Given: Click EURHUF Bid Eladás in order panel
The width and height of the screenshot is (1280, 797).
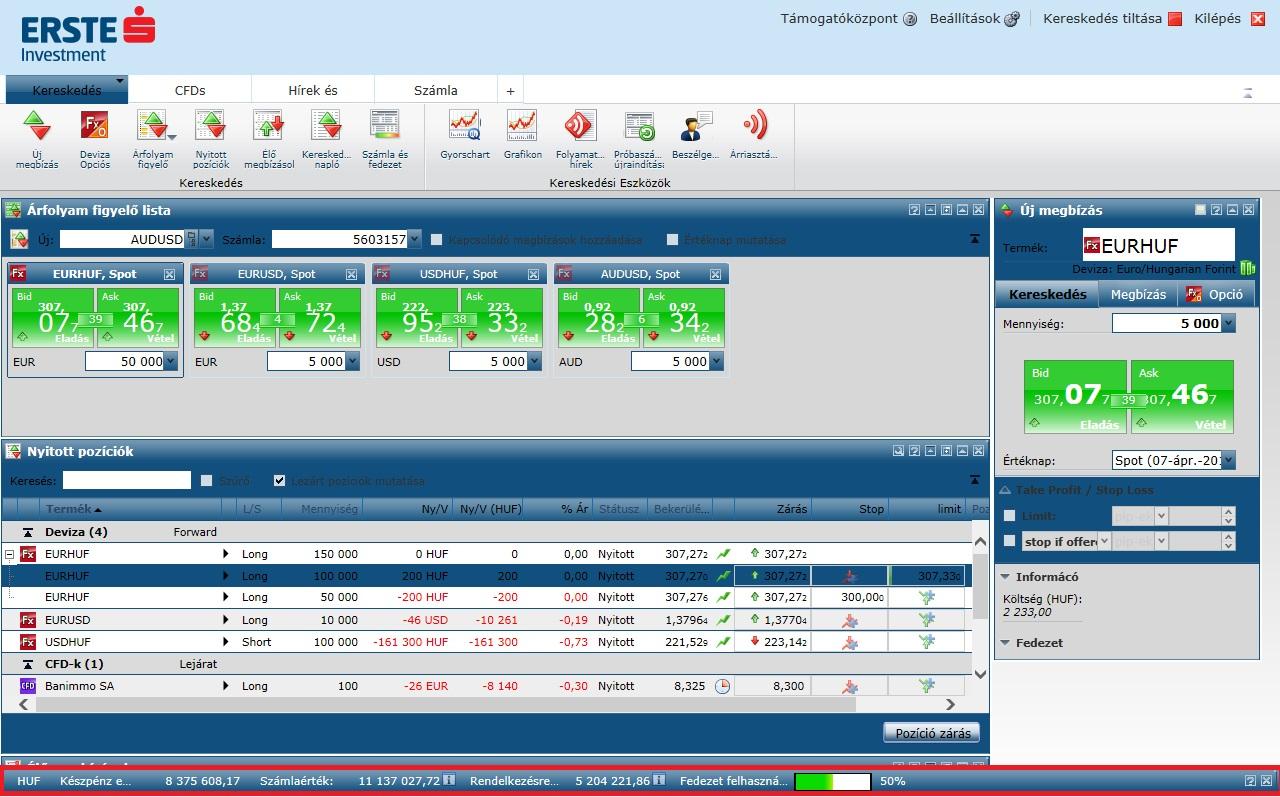Looking at the screenshot, I should [x=1075, y=397].
